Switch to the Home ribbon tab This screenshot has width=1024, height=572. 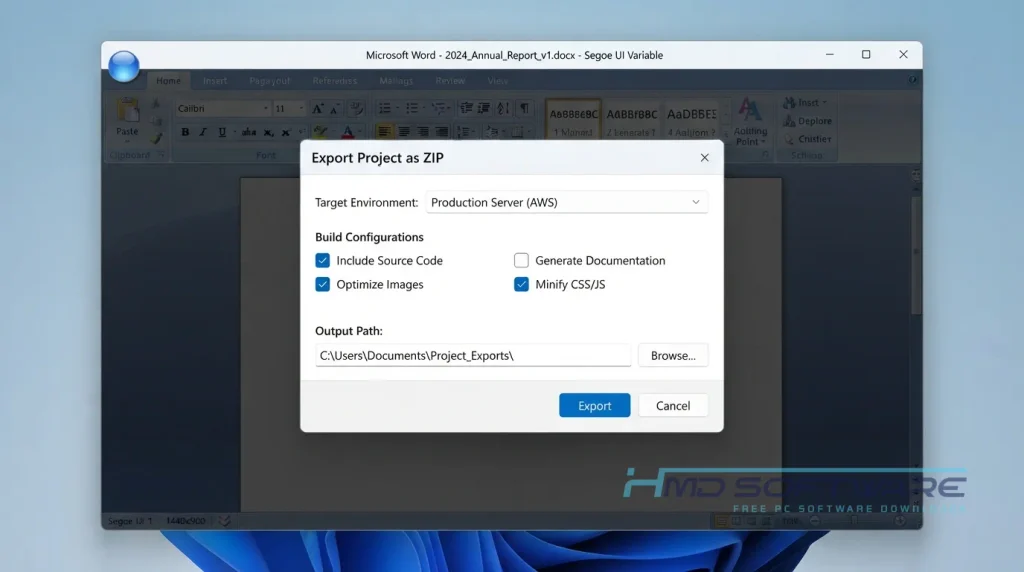coord(168,80)
